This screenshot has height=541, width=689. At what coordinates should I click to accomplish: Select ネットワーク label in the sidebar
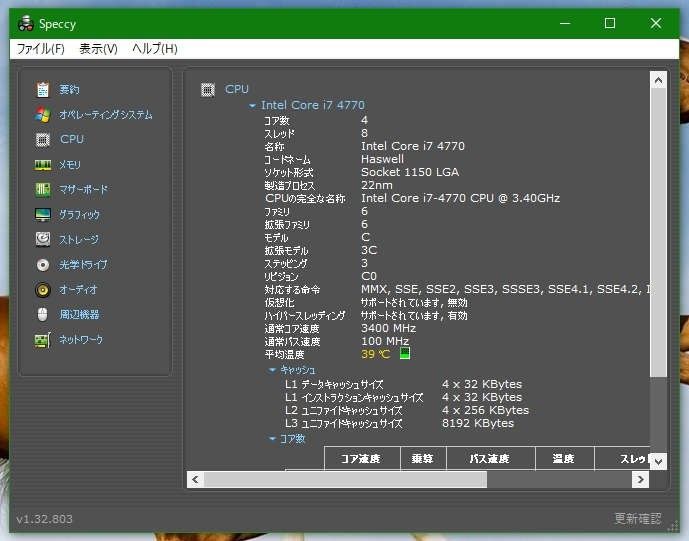pyautogui.click(x=81, y=339)
